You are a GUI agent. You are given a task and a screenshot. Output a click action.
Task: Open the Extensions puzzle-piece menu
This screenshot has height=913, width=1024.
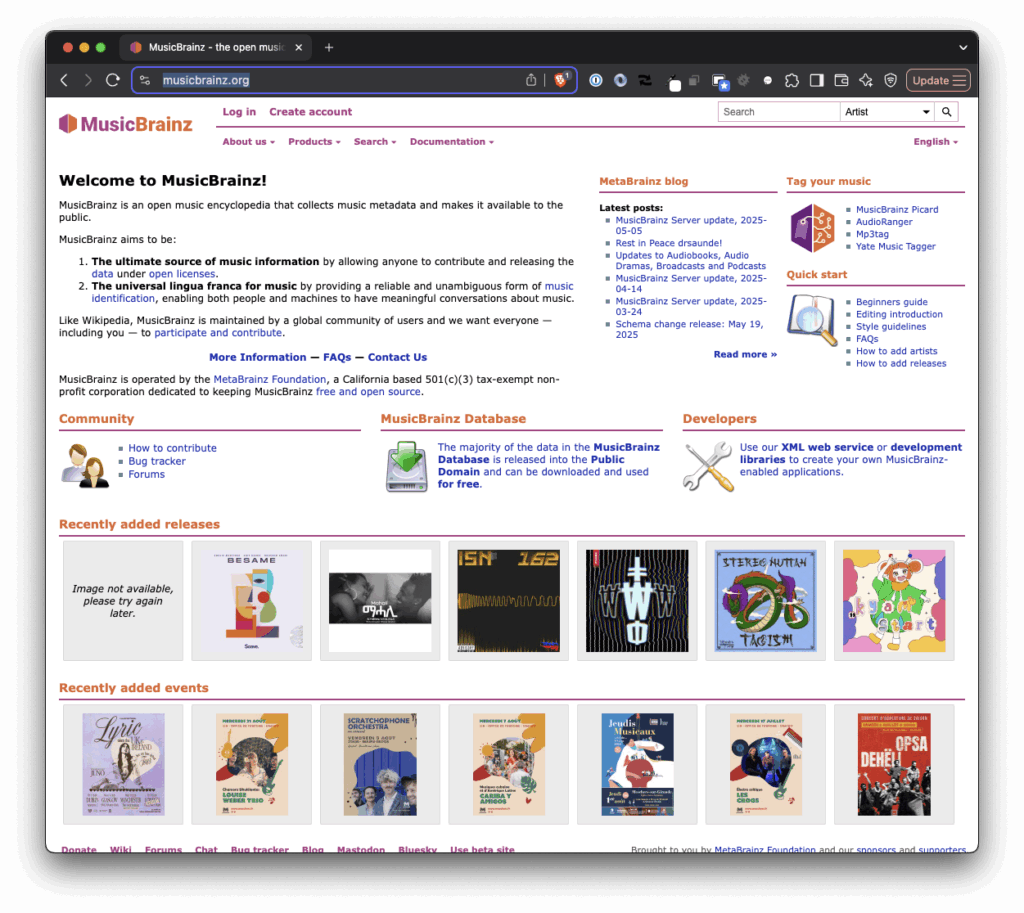[x=792, y=80]
